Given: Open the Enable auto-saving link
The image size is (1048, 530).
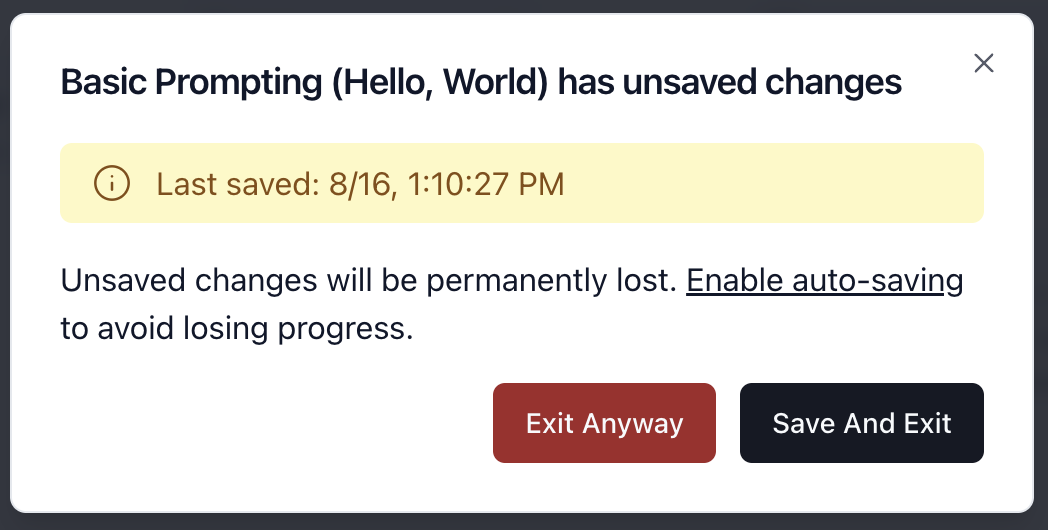Looking at the screenshot, I should (824, 281).
